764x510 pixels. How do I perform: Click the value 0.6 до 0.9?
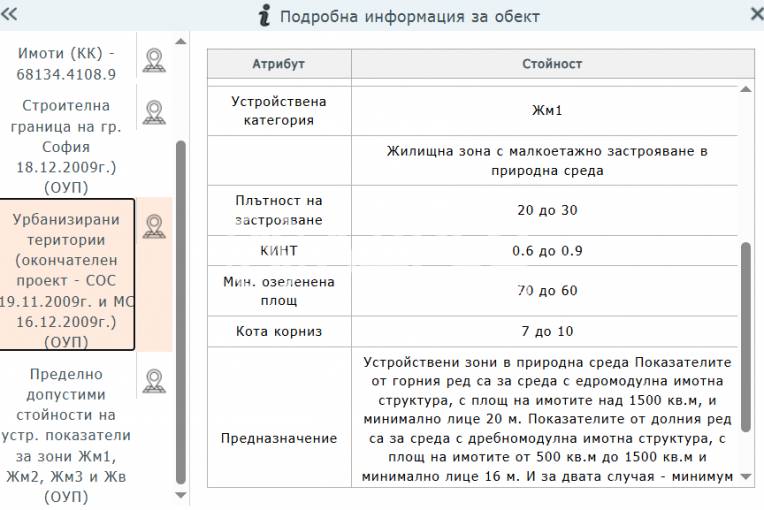pos(547,251)
